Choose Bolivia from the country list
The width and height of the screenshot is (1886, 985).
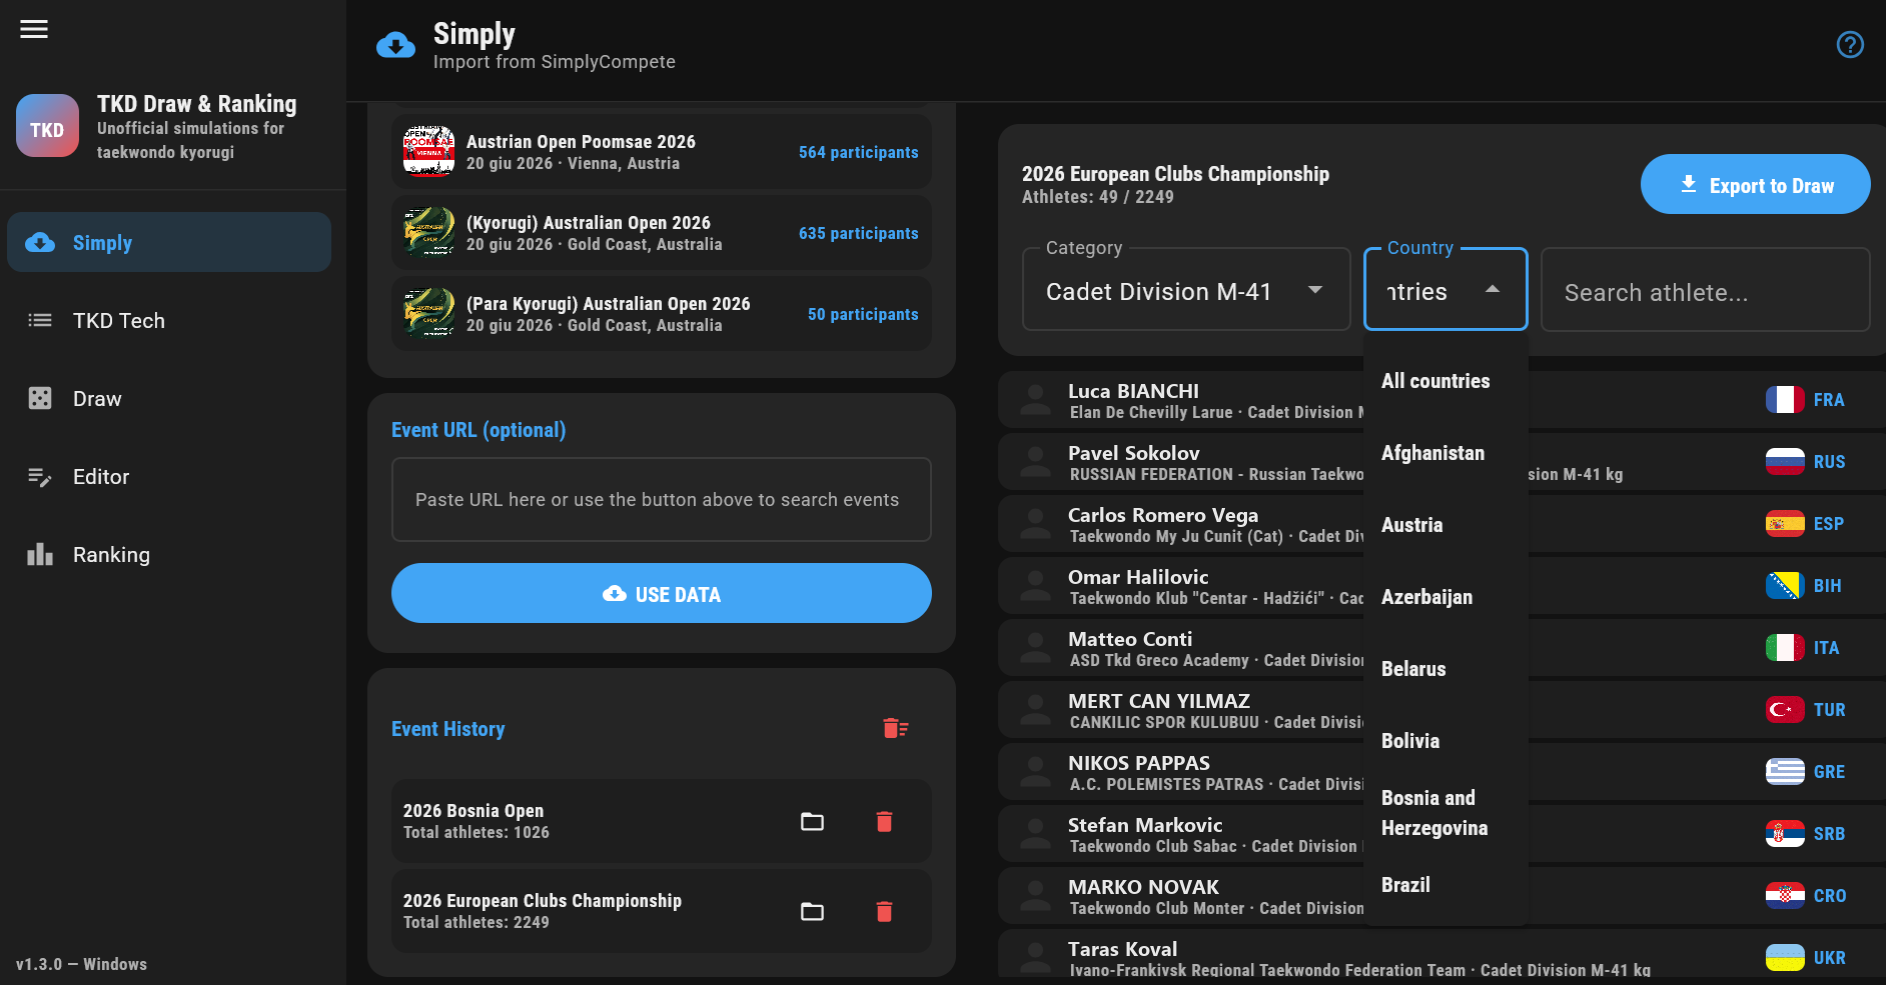[1445, 741]
